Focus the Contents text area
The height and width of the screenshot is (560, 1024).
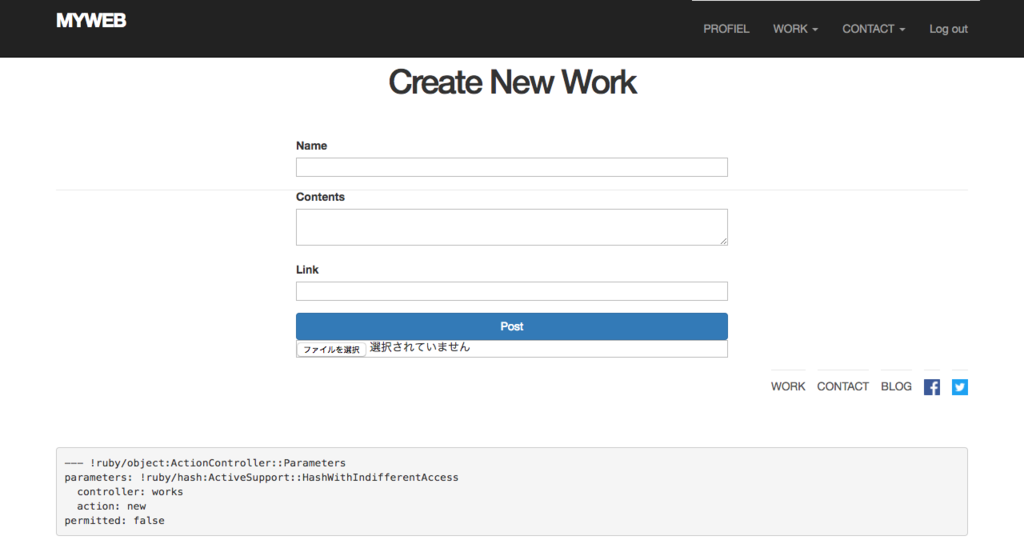click(x=511, y=227)
